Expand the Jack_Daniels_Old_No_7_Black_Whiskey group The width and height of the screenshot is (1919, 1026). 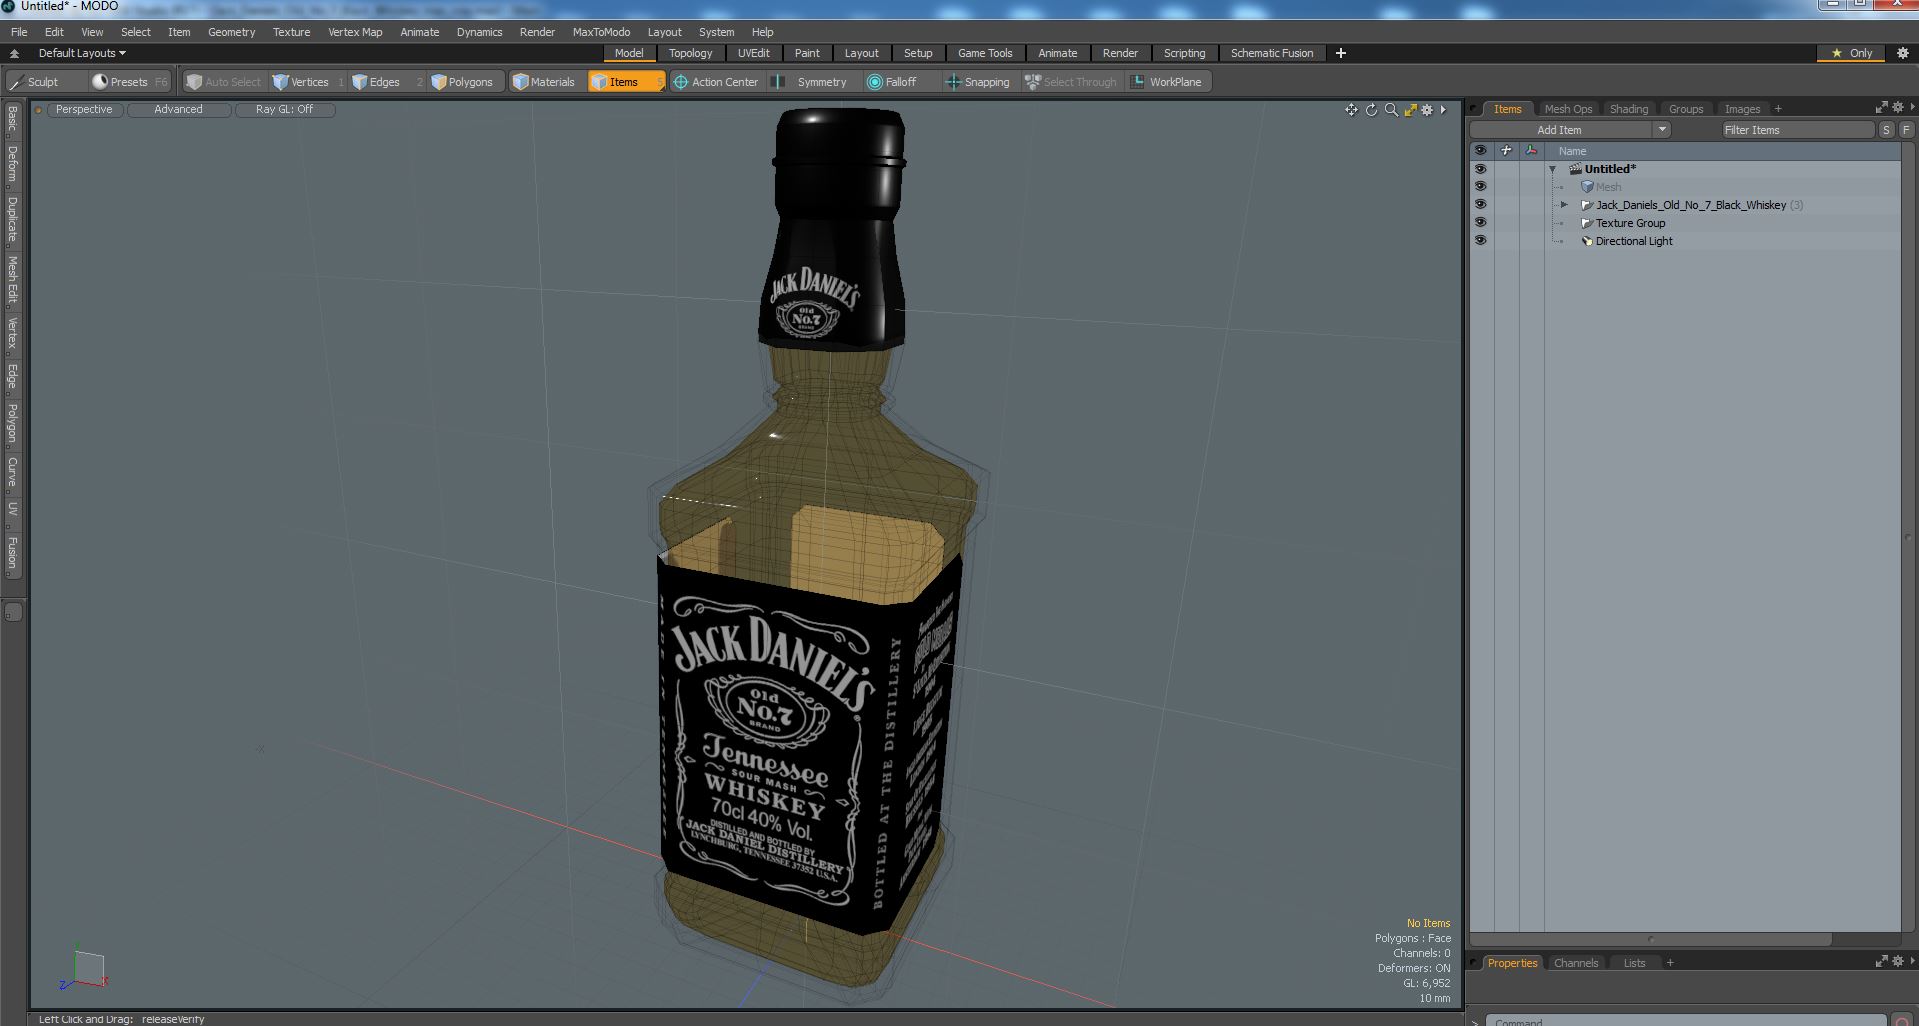point(1565,205)
